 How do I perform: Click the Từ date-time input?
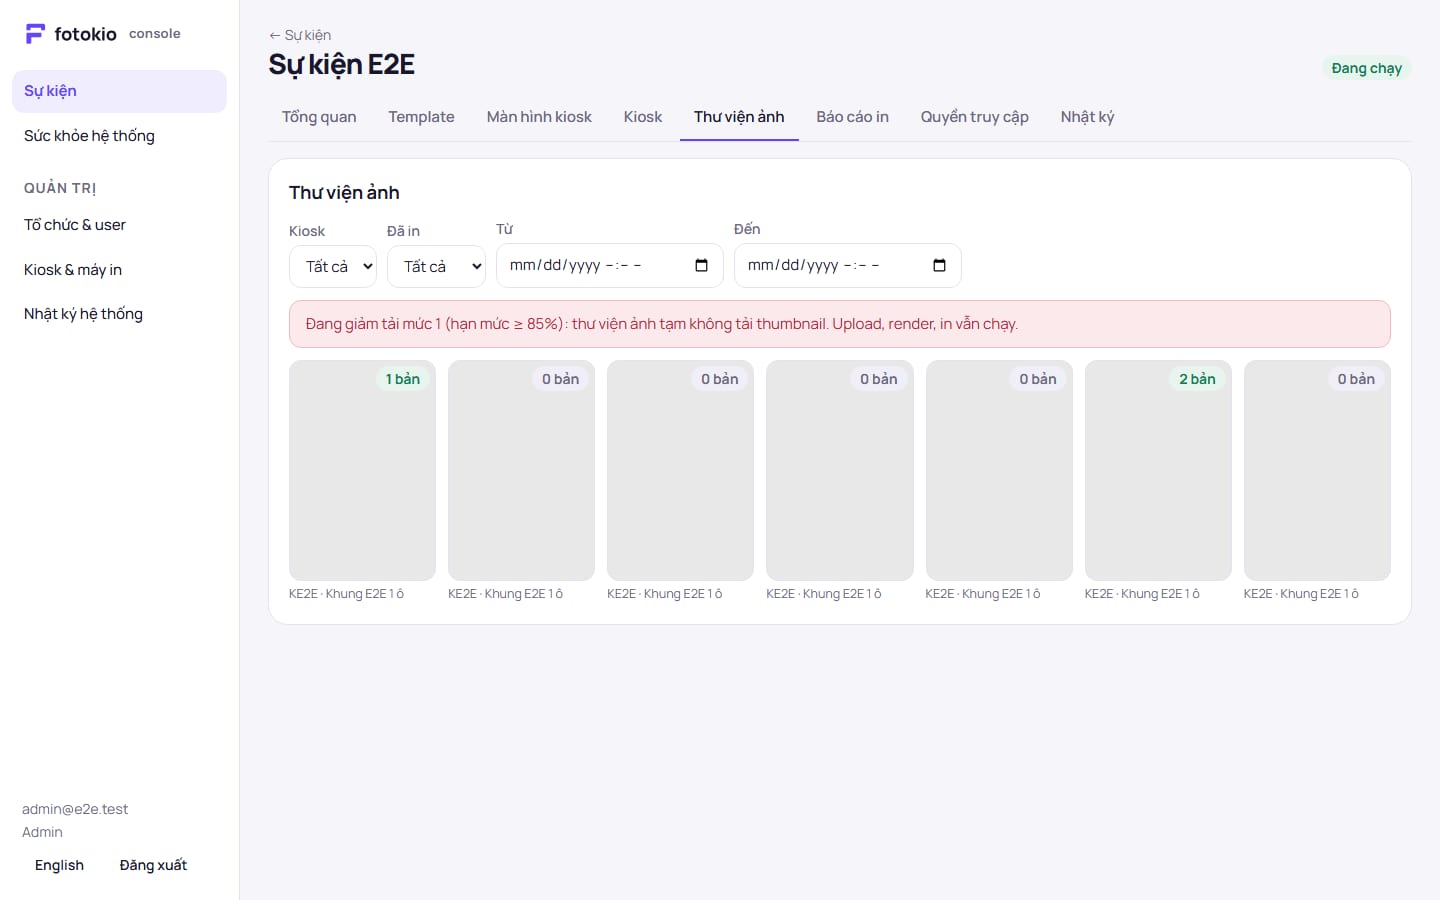pos(609,265)
